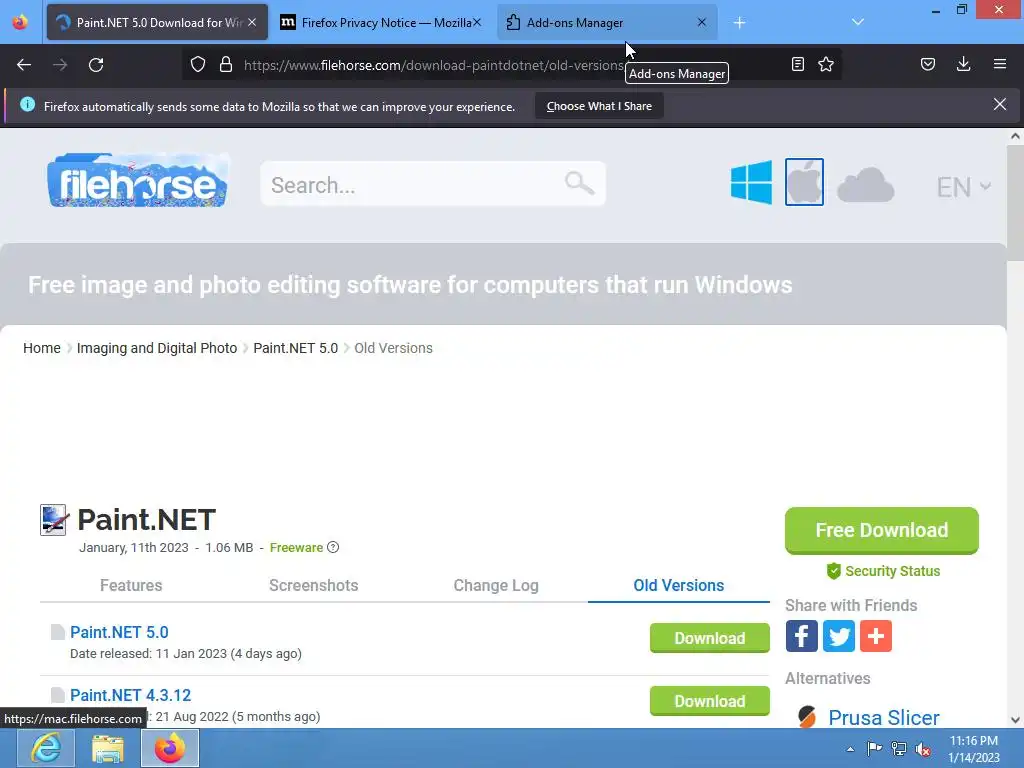The image size is (1024, 768).
Task: Open more sharing options plus icon
Action: 876,636
